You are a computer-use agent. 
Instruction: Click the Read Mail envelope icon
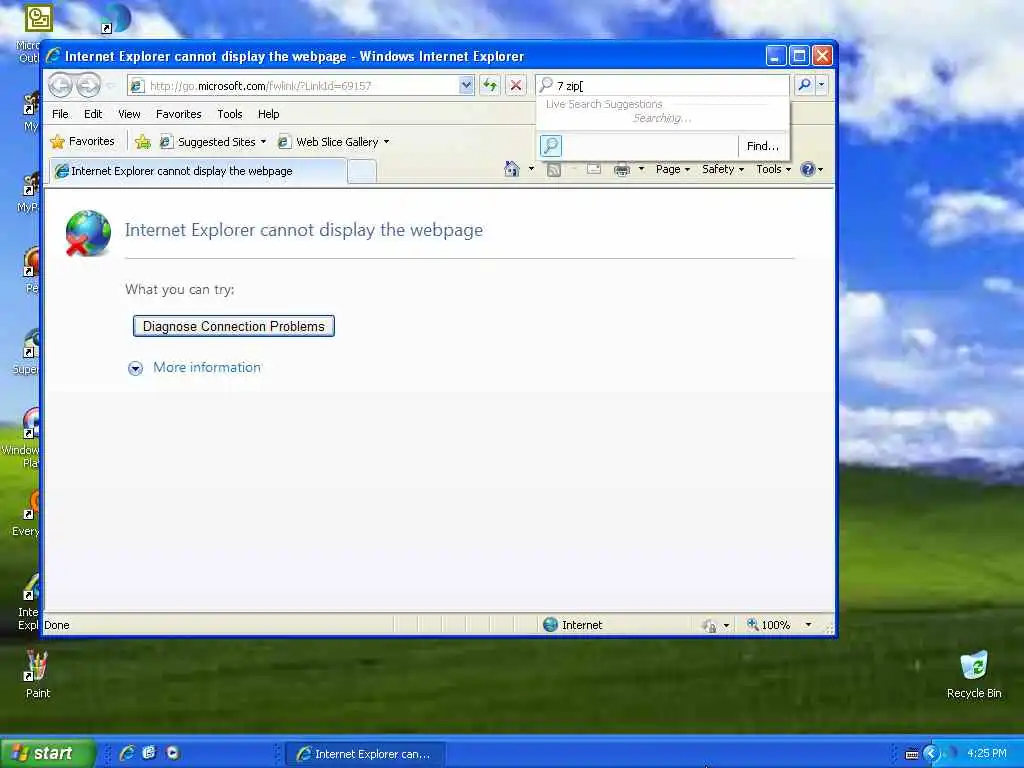pos(594,169)
